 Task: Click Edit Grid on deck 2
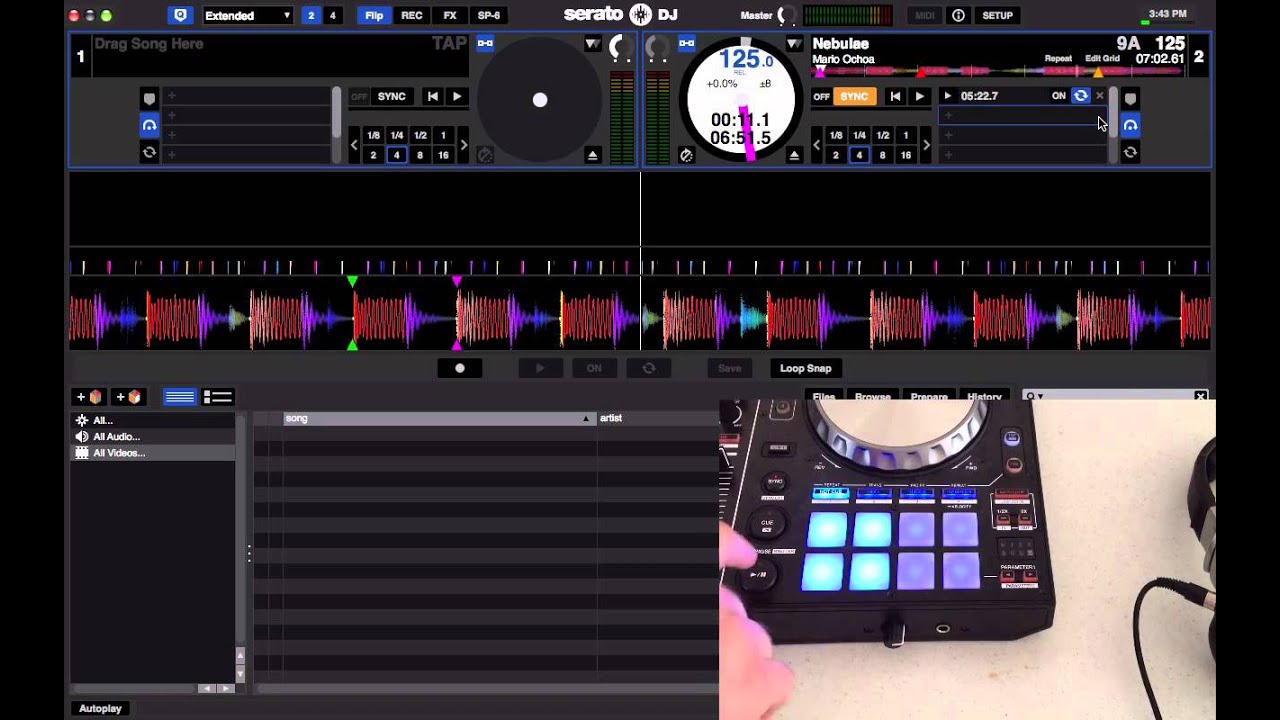(x=1103, y=59)
